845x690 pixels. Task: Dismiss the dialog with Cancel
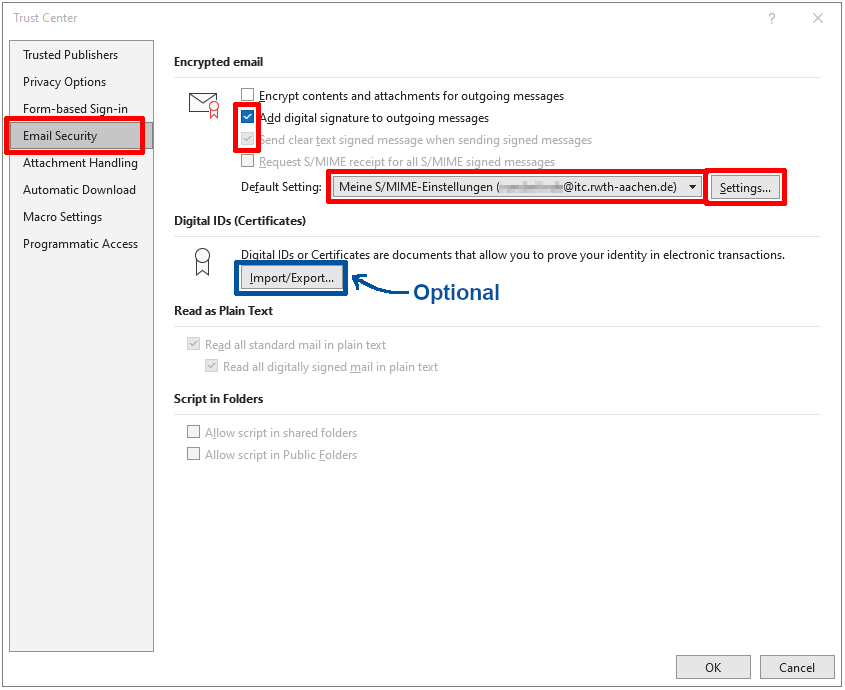click(797, 666)
